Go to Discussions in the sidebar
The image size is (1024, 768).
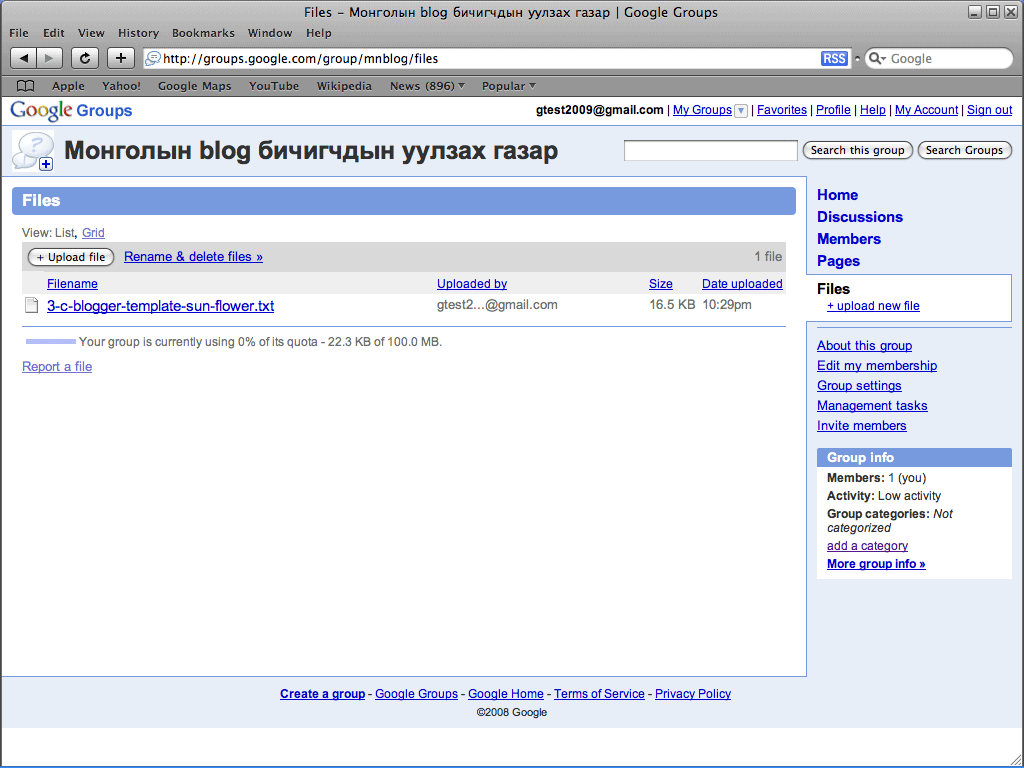pos(859,217)
